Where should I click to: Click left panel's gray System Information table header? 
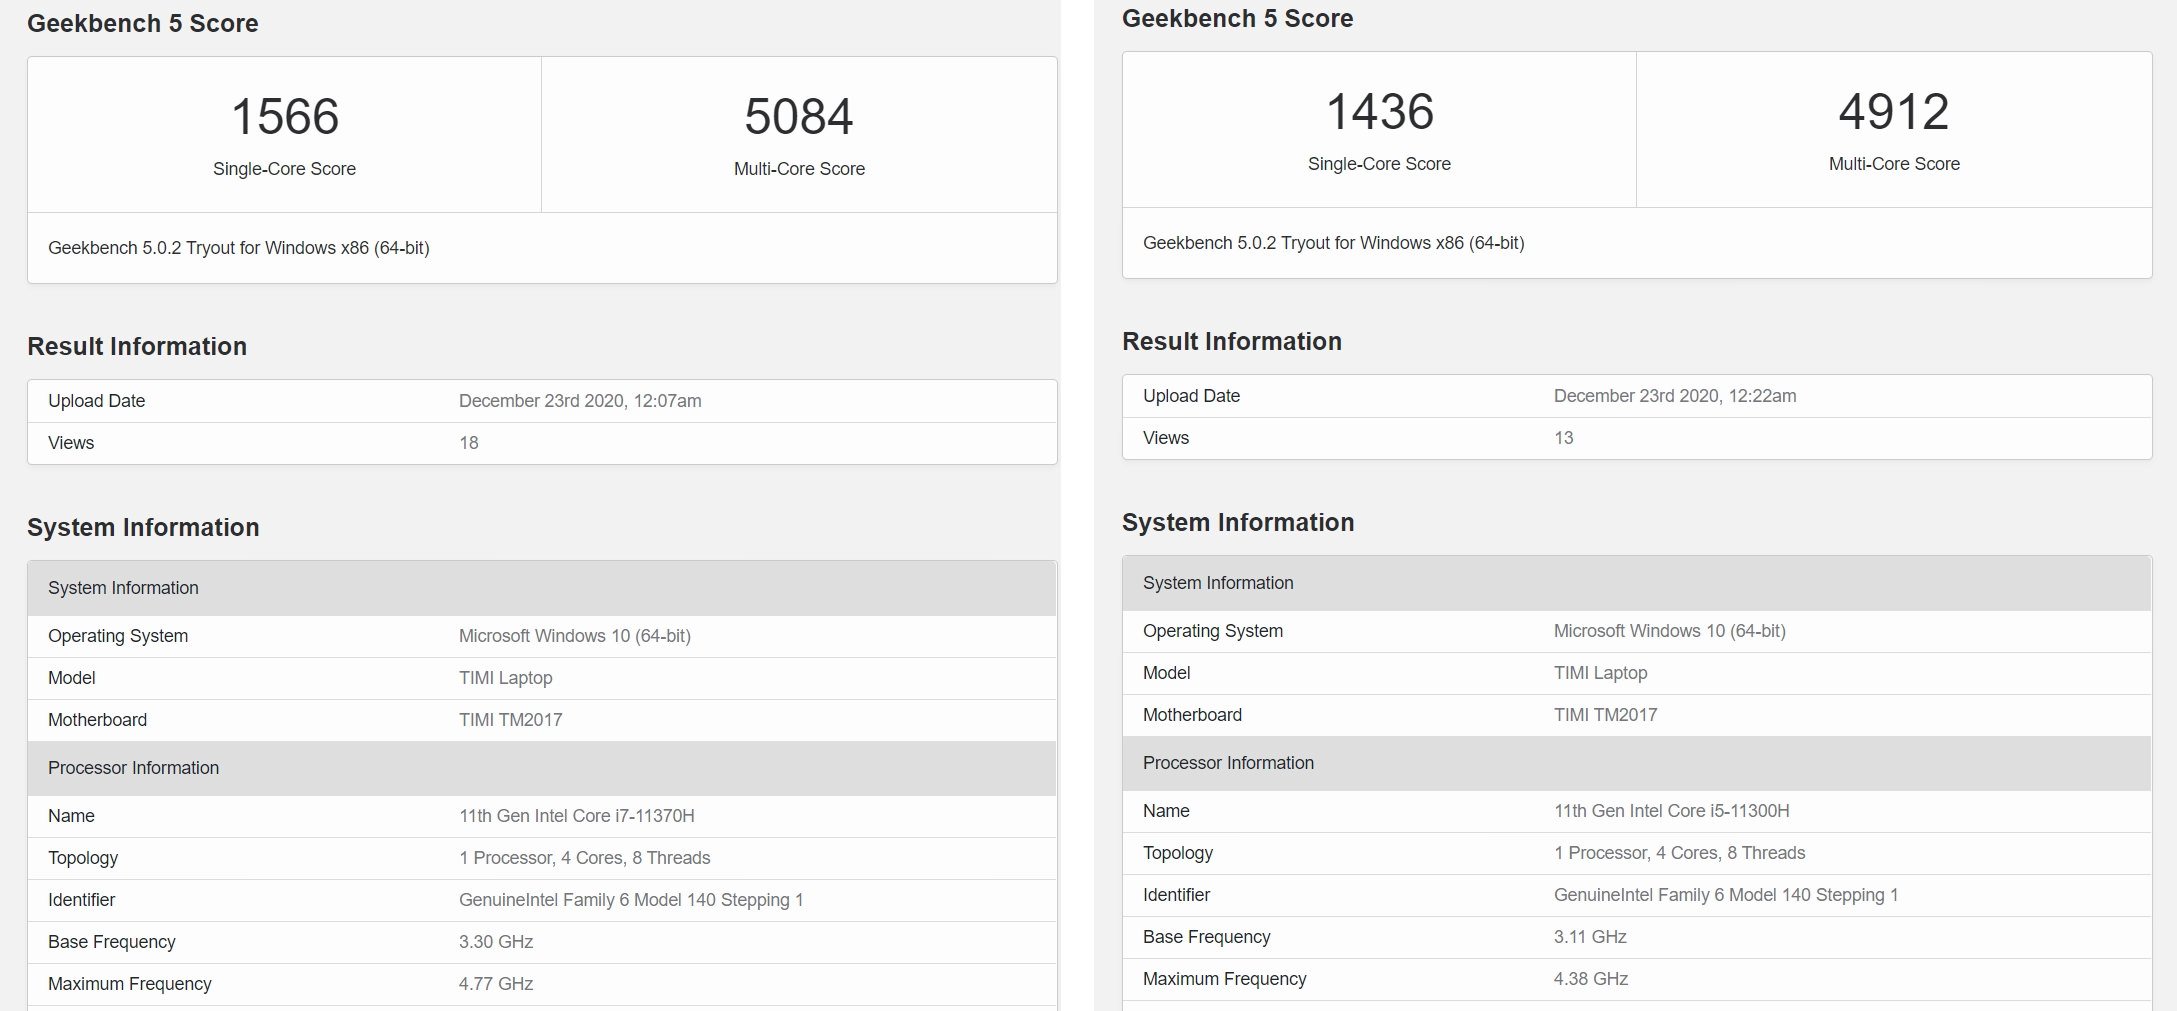[542, 588]
